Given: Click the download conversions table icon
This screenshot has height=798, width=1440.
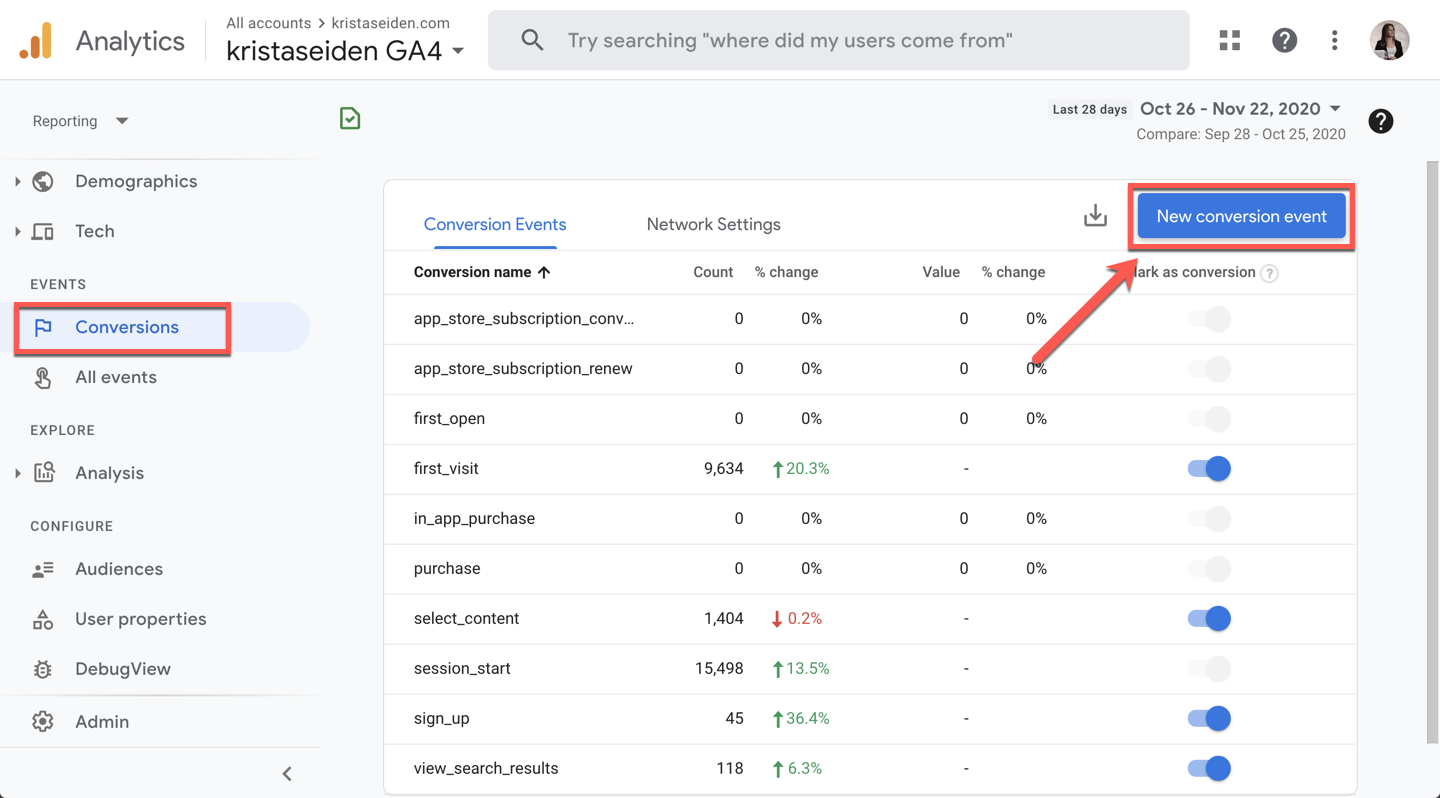Looking at the screenshot, I should (1095, 216).
